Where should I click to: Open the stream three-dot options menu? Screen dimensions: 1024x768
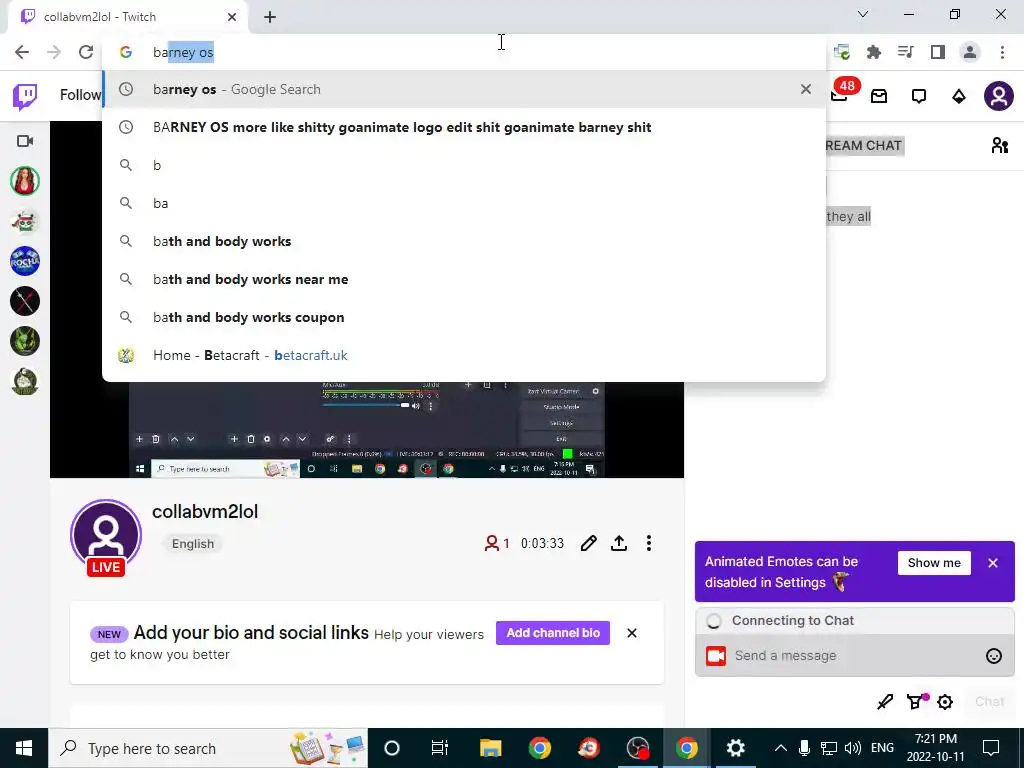[x=648, y=543]
